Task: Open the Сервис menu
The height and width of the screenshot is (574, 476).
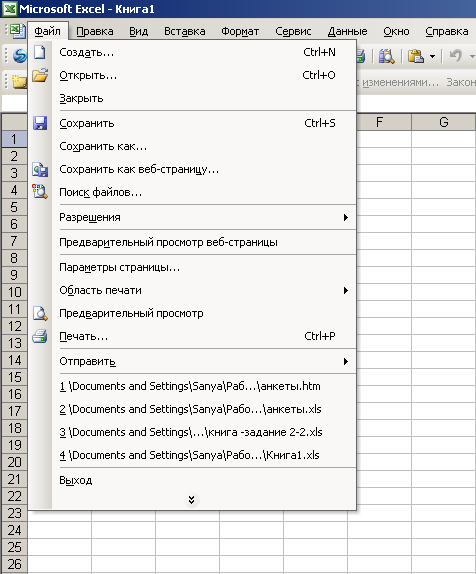Action: pos(293,31)
